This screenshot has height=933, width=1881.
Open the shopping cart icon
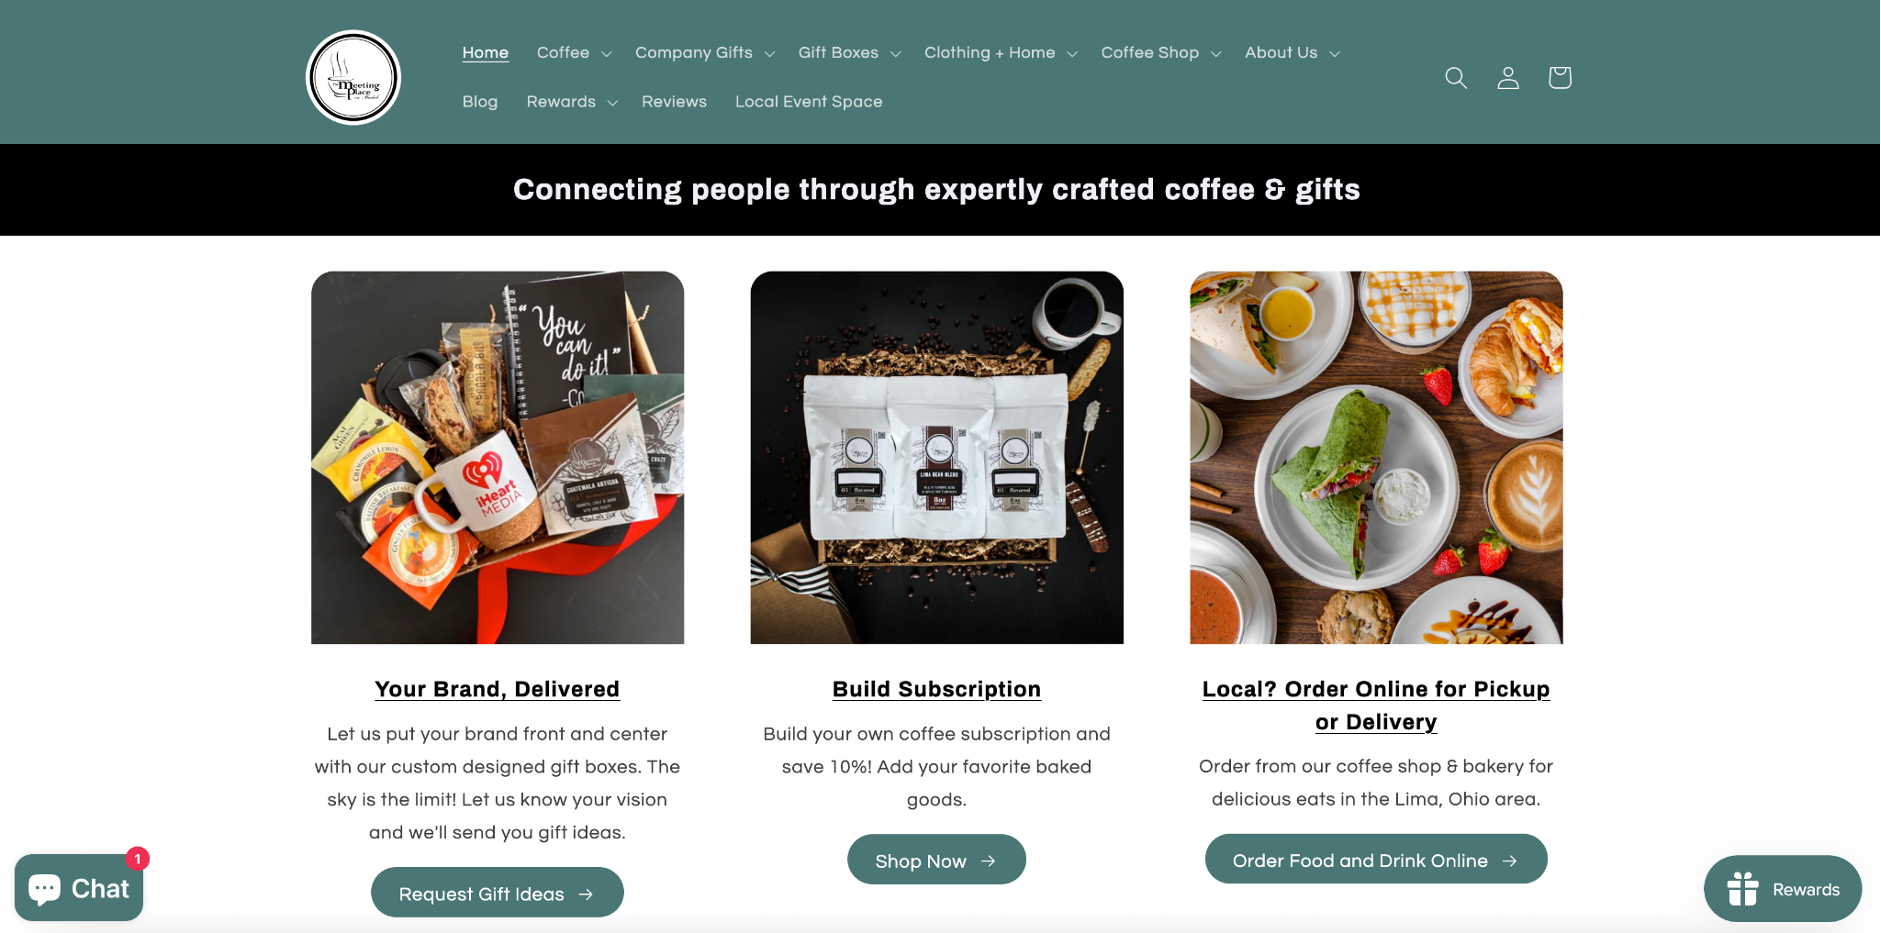point(1560,77)
